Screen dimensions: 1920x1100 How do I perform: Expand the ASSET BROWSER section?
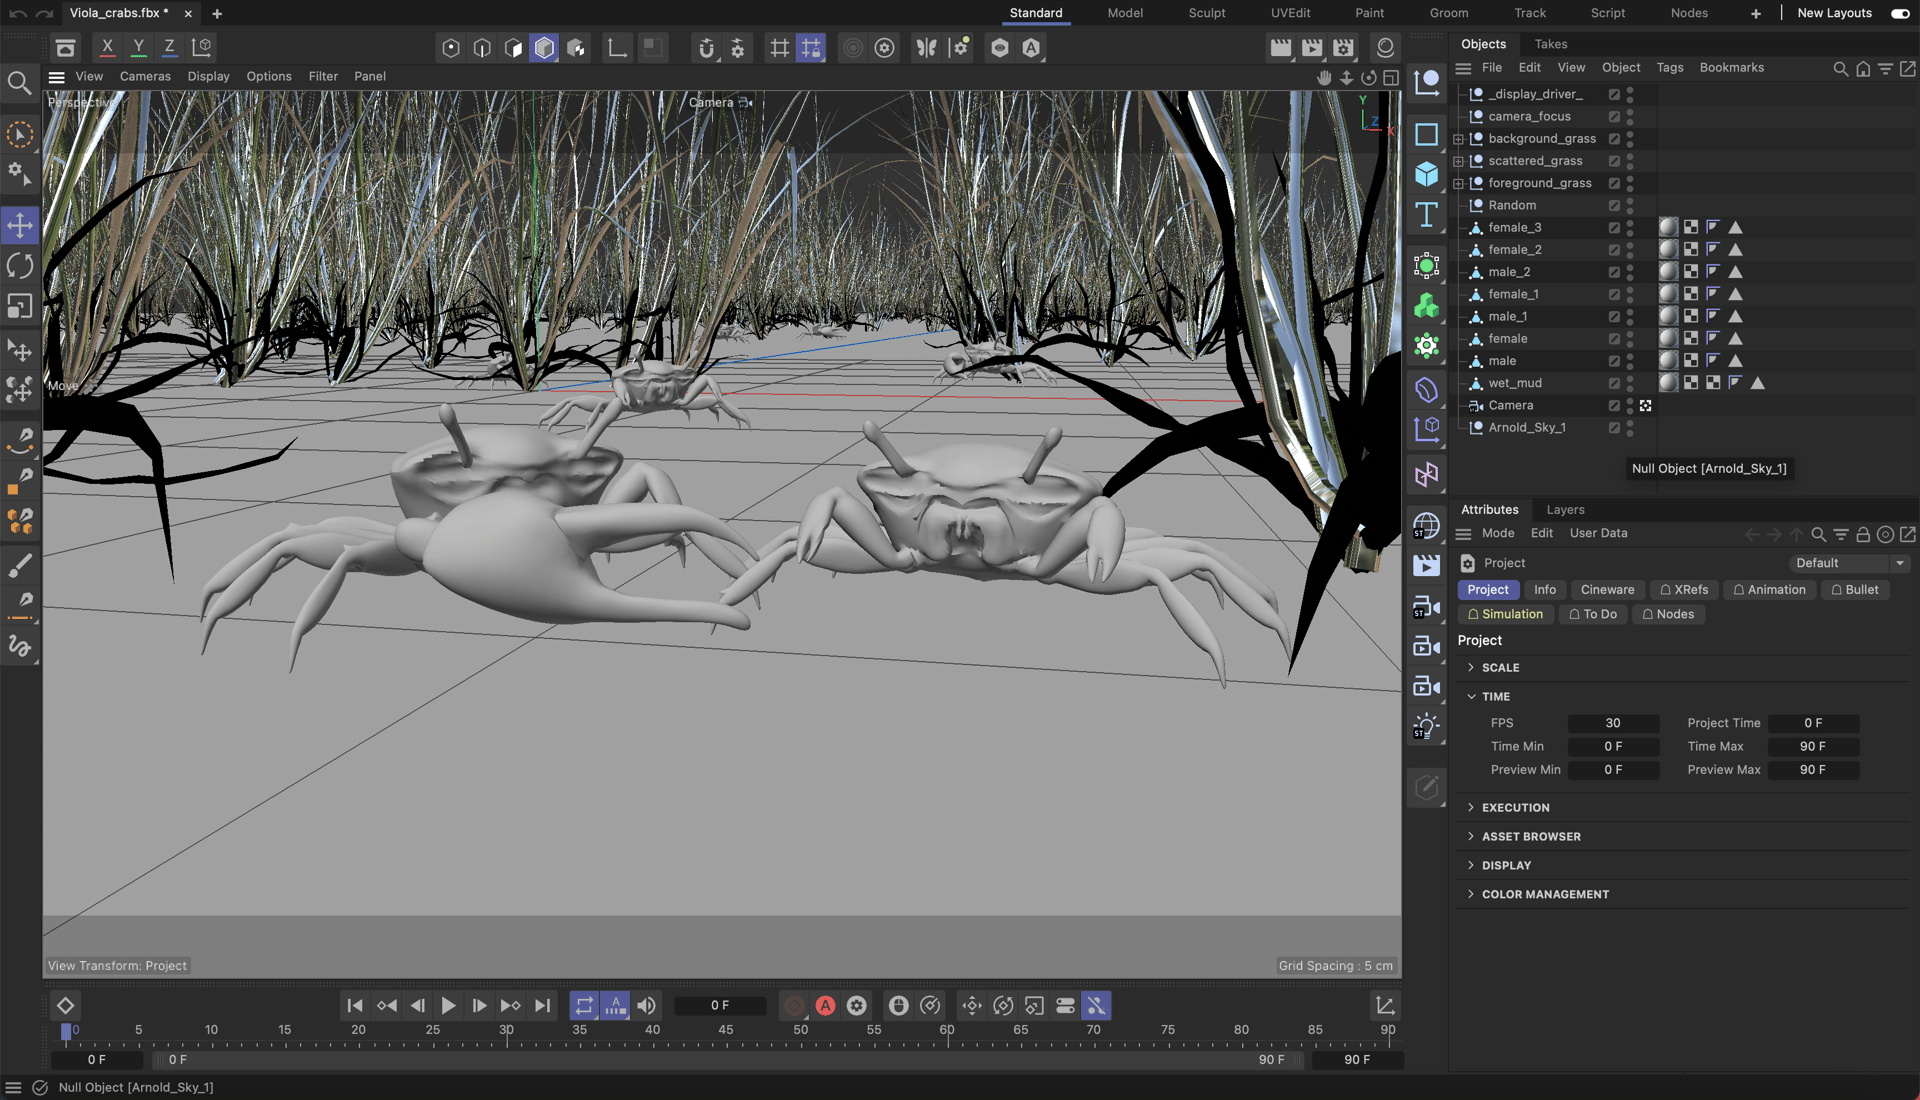tap(1471, 836)
